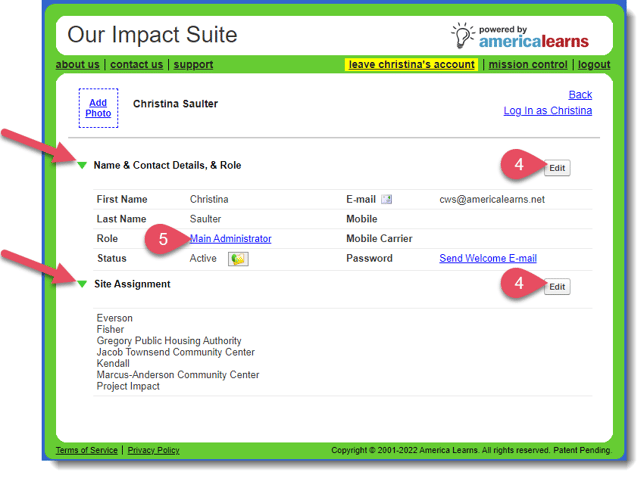The height and width of the screenshot is (478, 644).
Task: Click the Add Photo placeholder box
Action: coord(98,108)
